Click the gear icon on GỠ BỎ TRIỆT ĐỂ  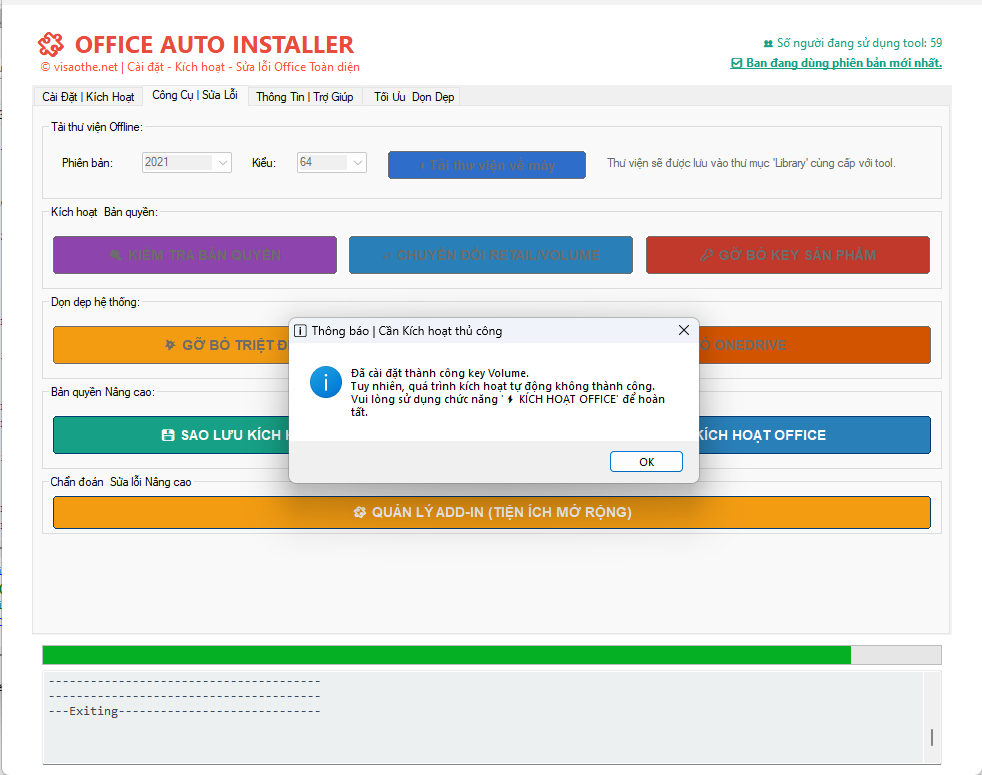[x=170, y=345]
